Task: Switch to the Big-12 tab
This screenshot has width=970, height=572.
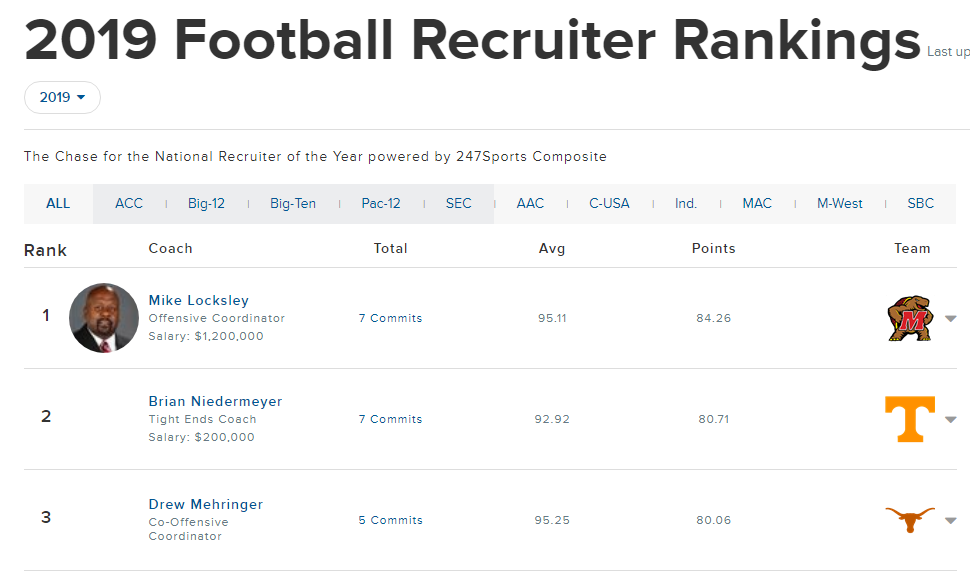Action: (x=206, y=203)
